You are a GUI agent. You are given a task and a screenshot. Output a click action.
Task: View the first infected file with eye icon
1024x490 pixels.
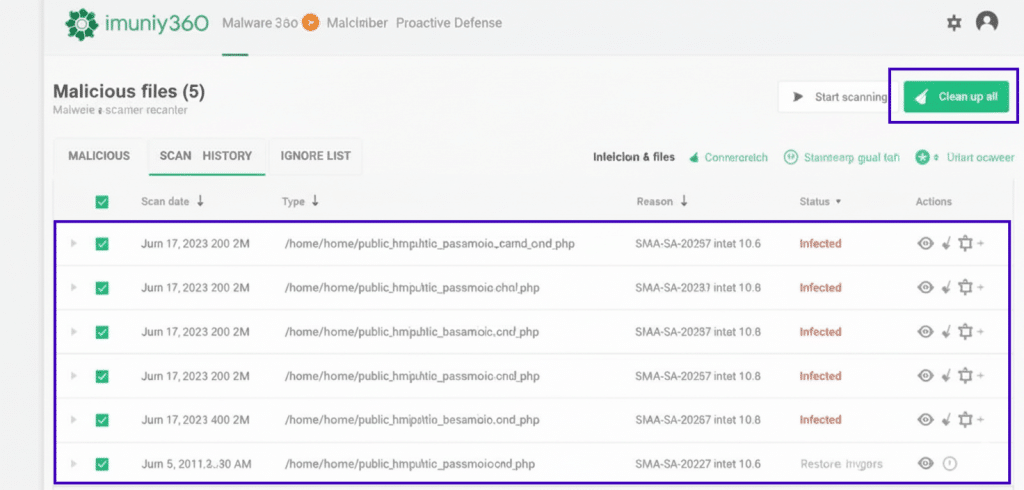(926, 243)
